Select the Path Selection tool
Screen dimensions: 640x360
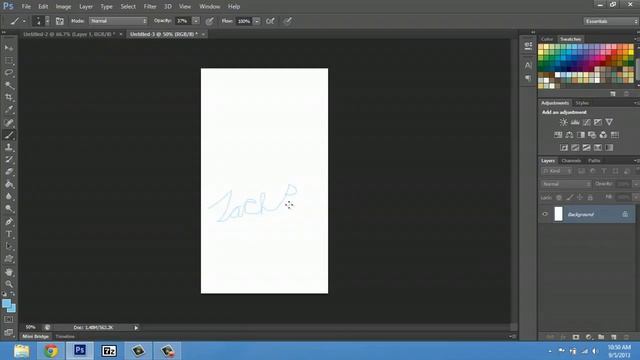pos(9,246)
